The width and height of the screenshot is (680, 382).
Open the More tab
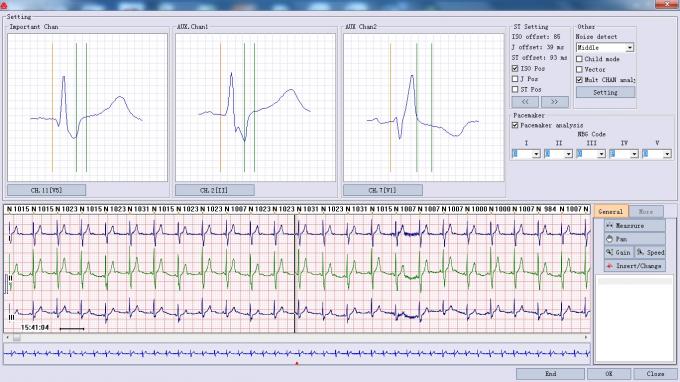[x=646, y=212]
